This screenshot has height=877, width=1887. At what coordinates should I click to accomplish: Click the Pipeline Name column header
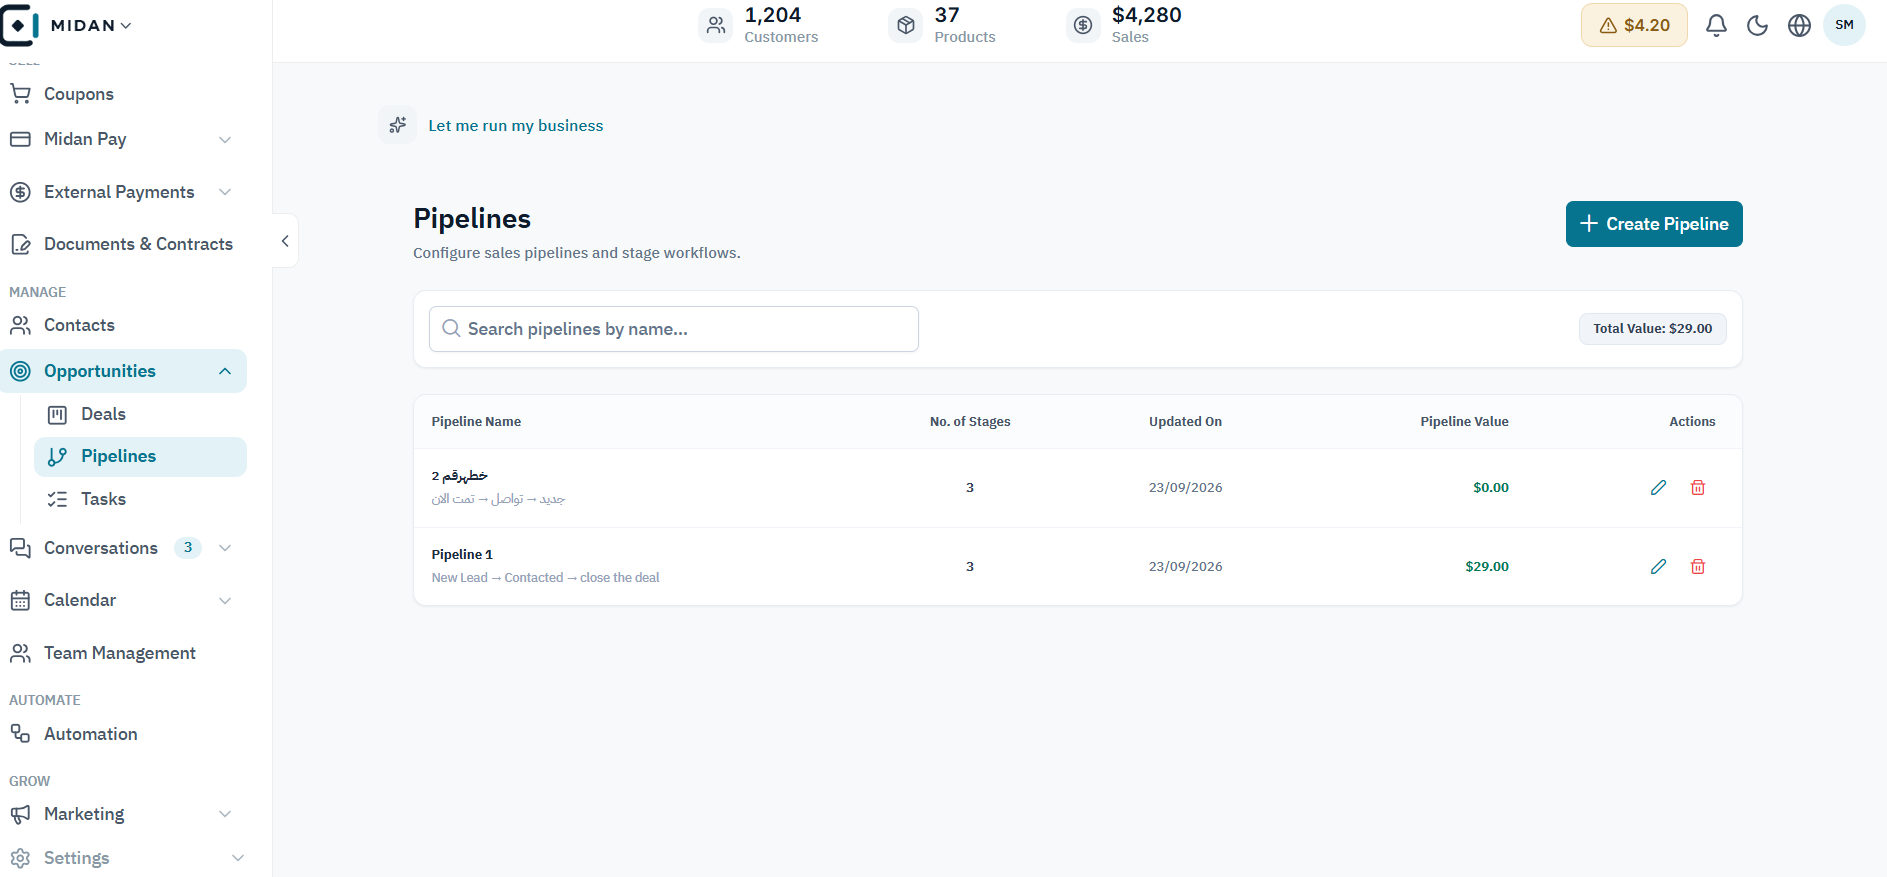point(476,421)
